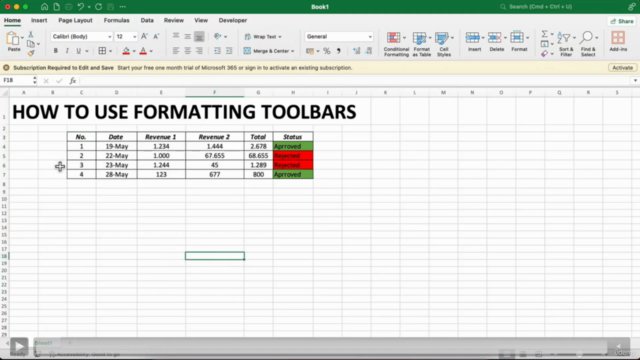Expand the formula bar chevron

[x=635, y=80]
